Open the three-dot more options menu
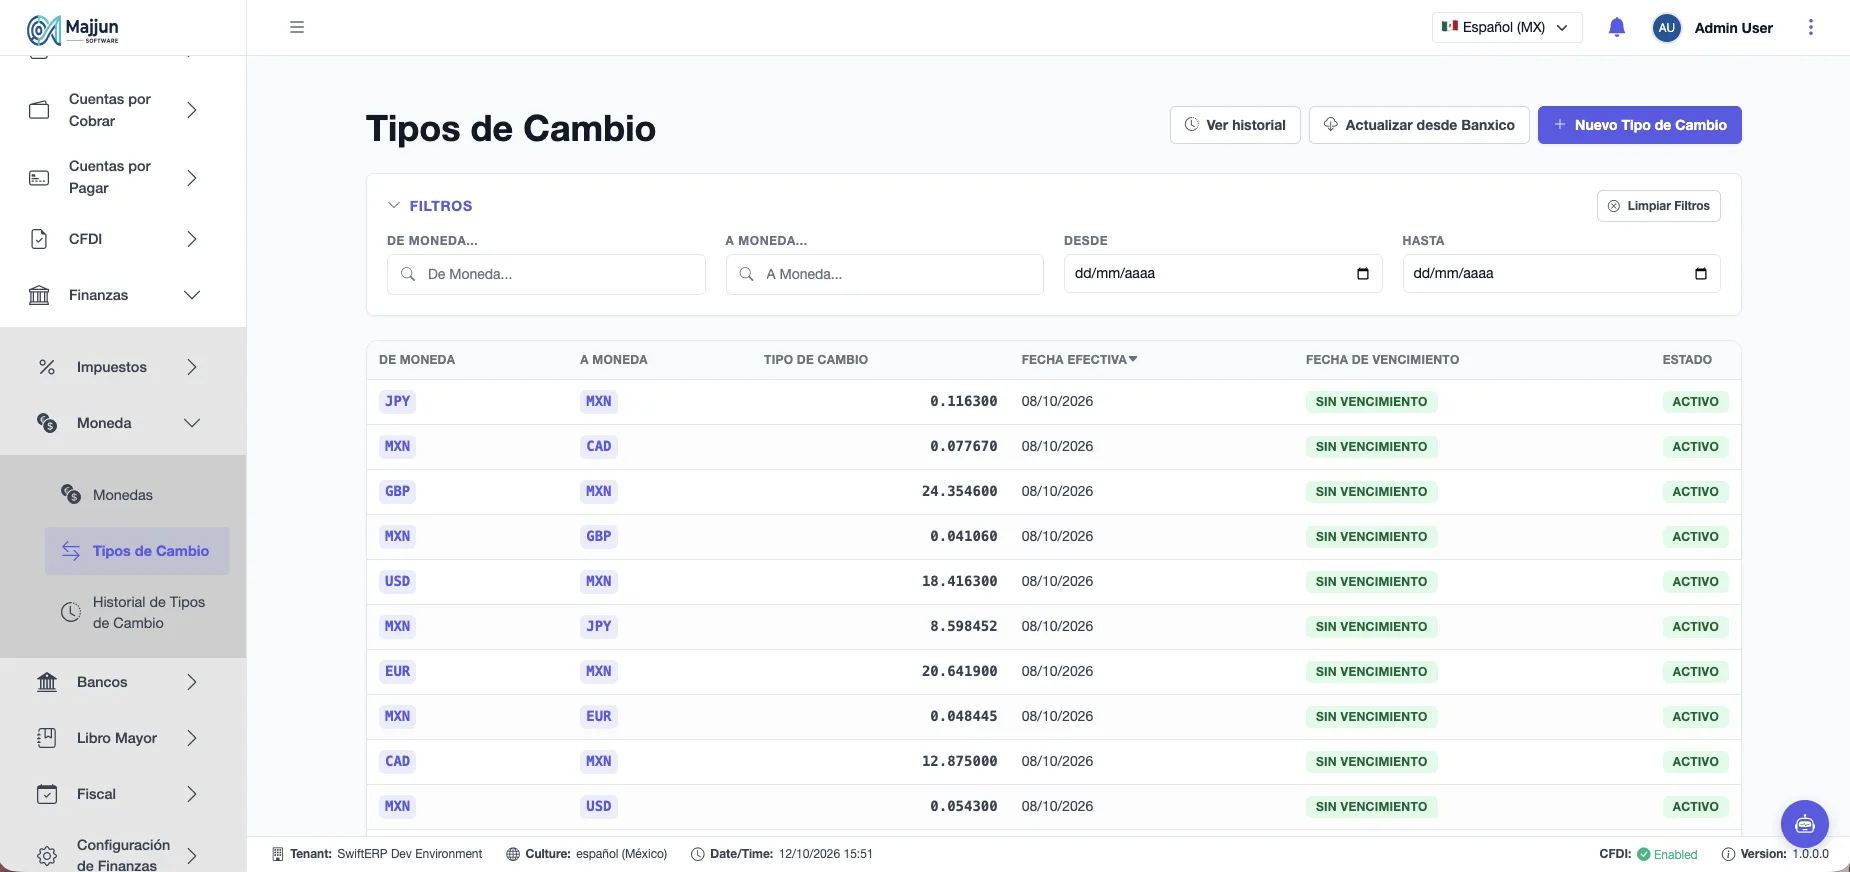The width and height of the screenshot is (1850, 872). coord(1810,27)
